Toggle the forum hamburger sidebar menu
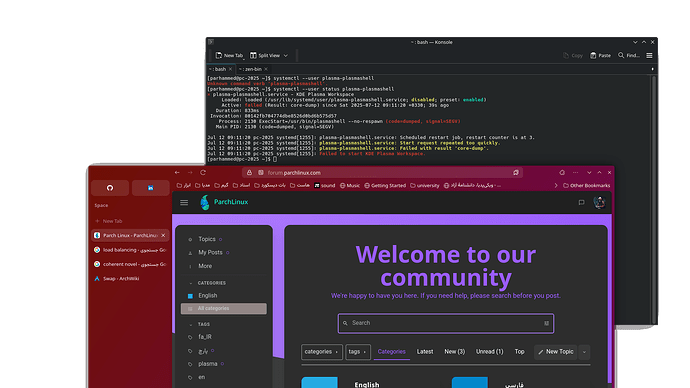 [184, 202]
